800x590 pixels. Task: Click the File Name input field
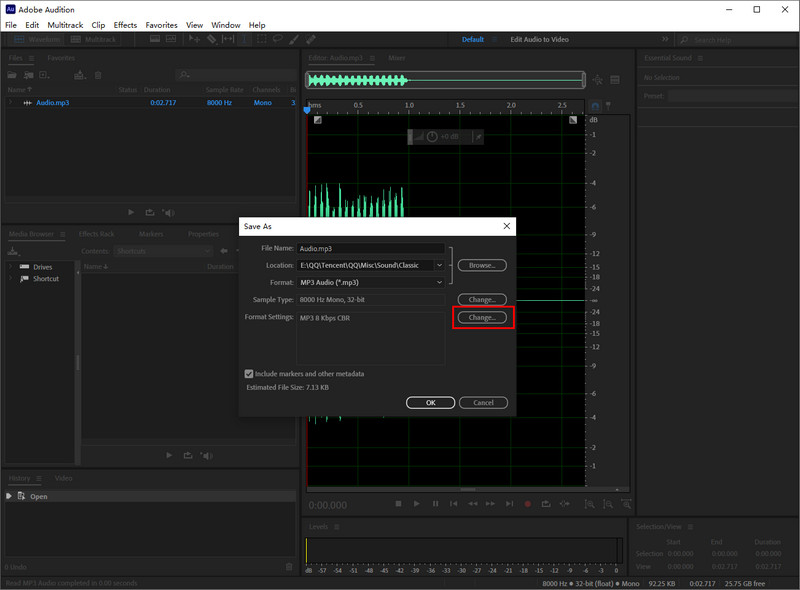tap(370, 248)
